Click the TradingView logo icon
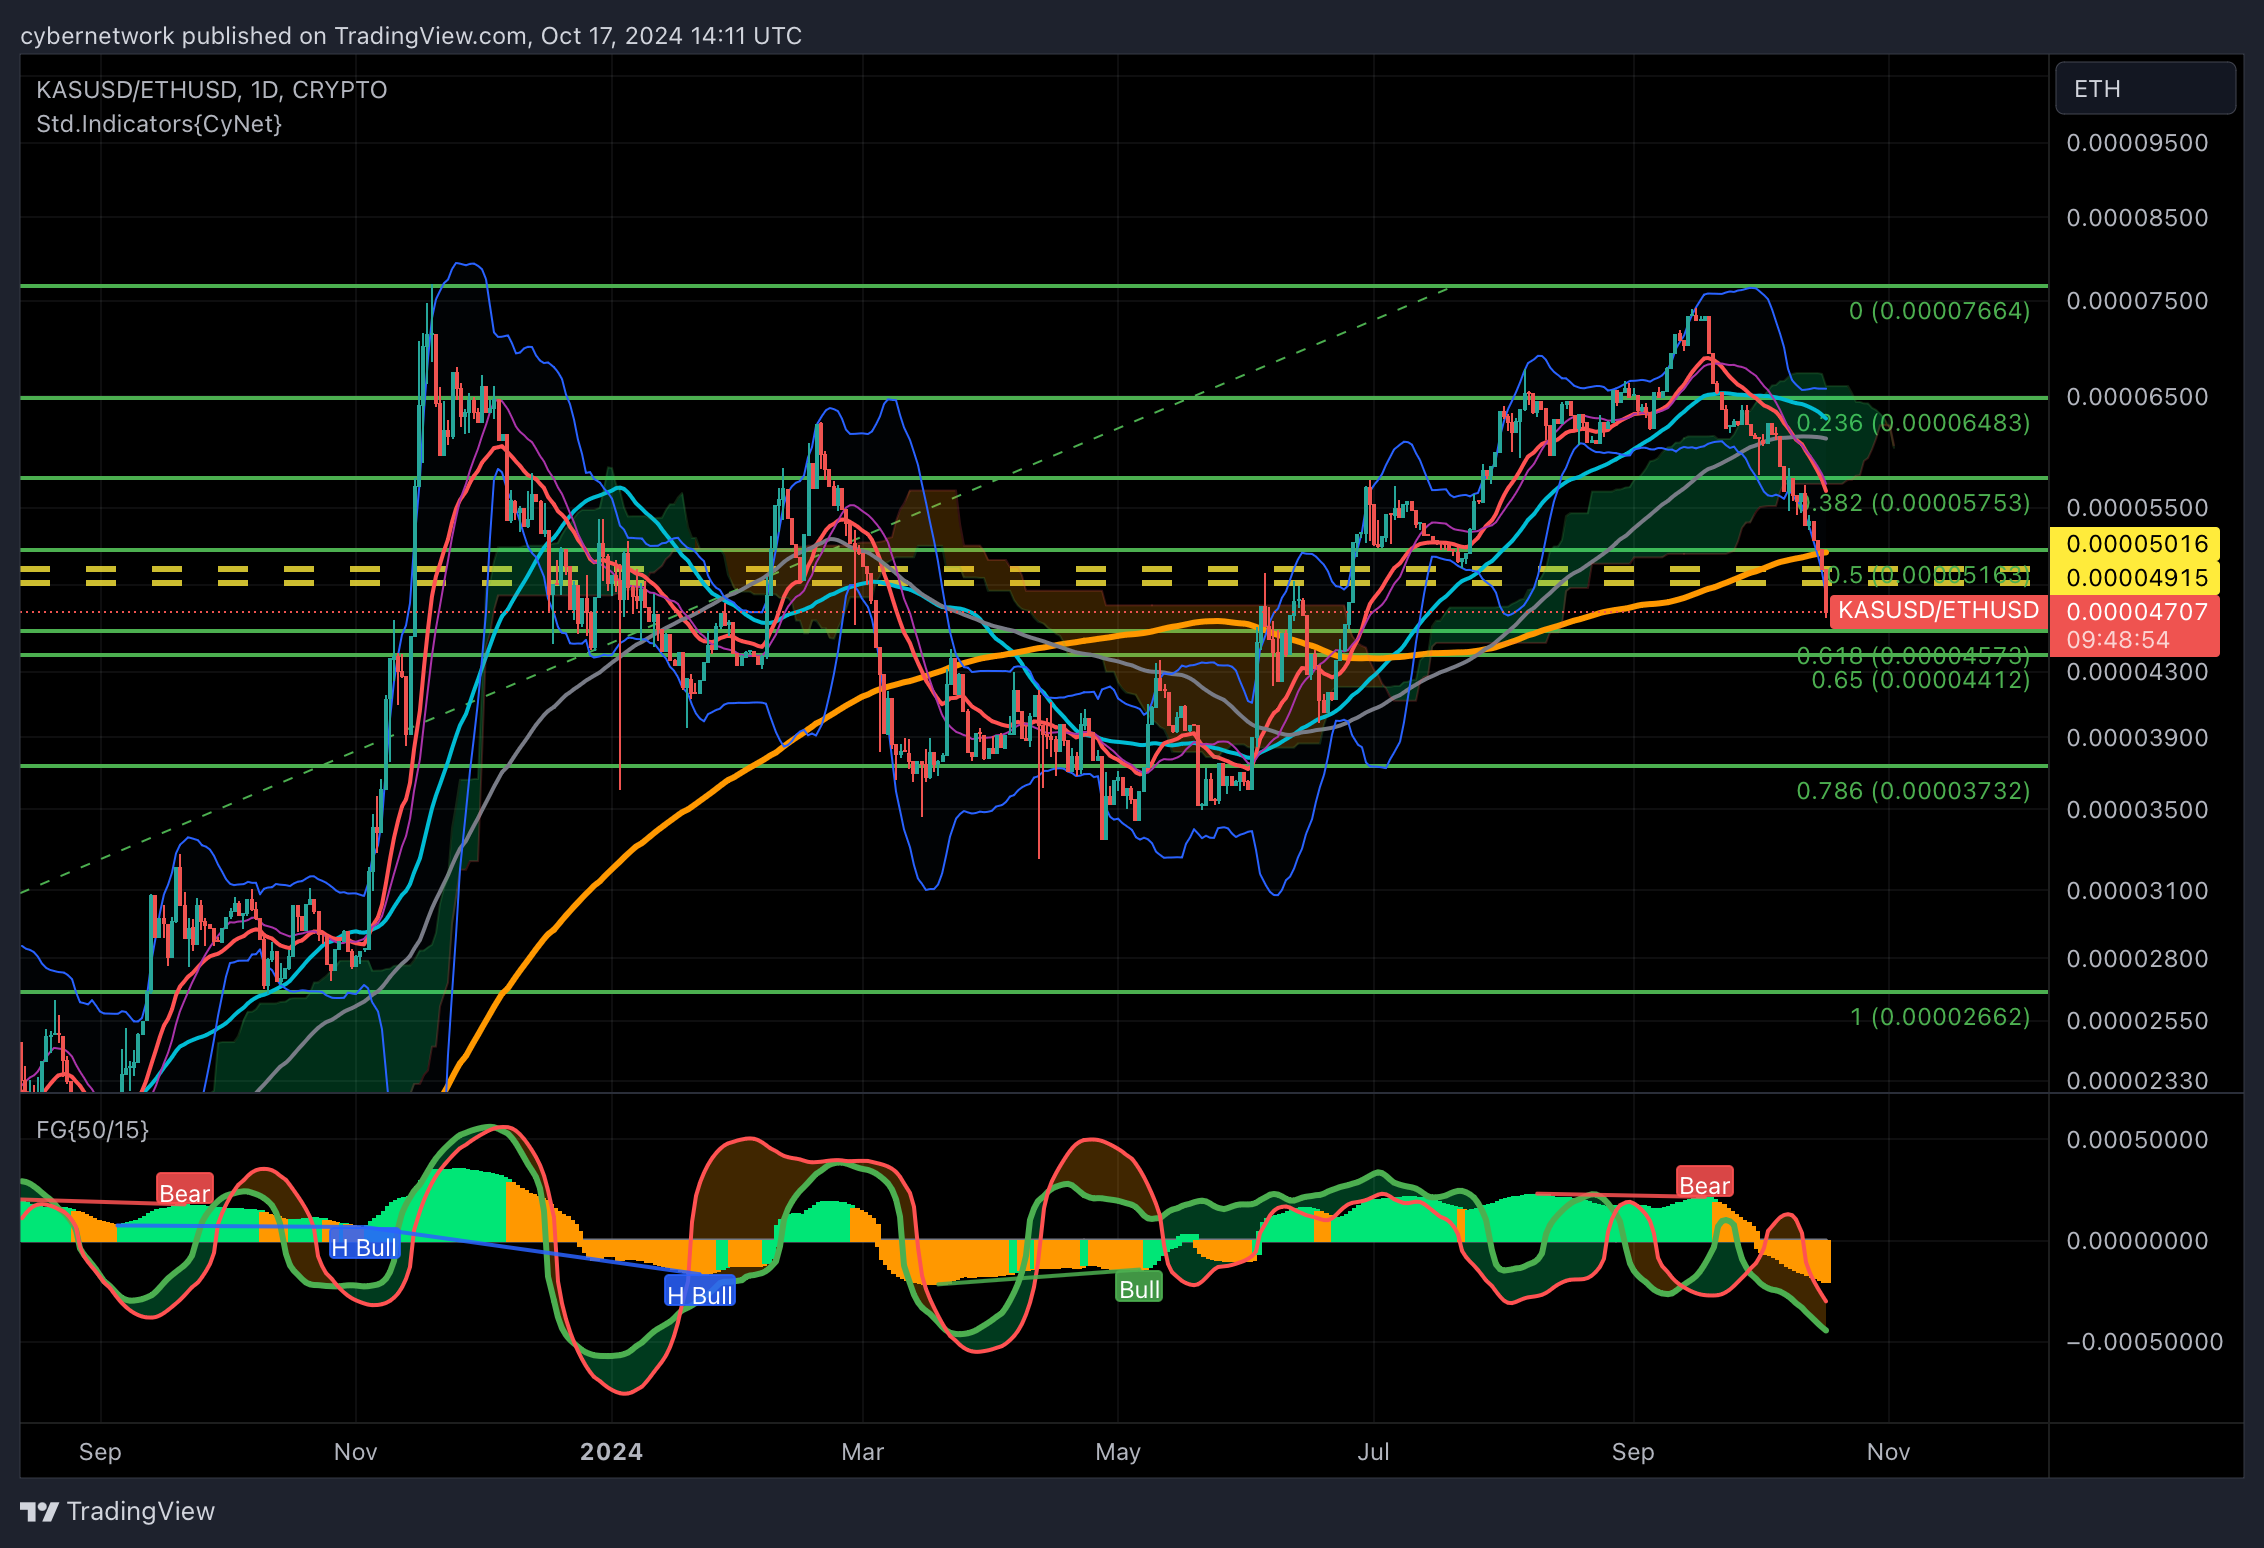The height and width of the screenshot is (1548, 2264). [39, 1511]
